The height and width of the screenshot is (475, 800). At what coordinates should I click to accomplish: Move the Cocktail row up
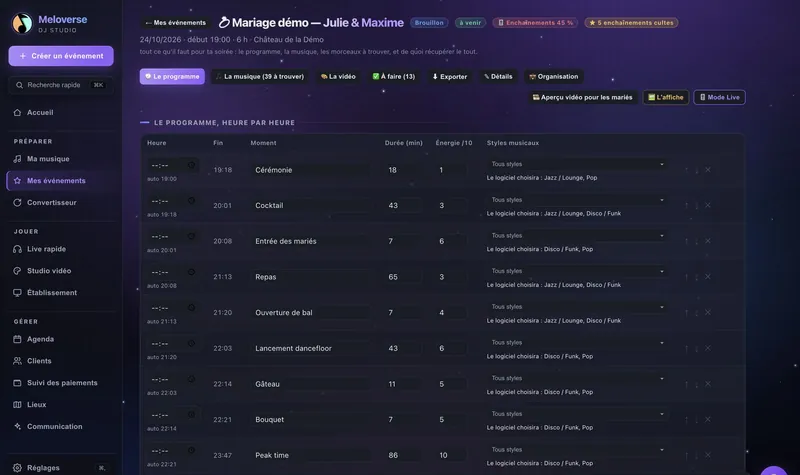(686, 205)
